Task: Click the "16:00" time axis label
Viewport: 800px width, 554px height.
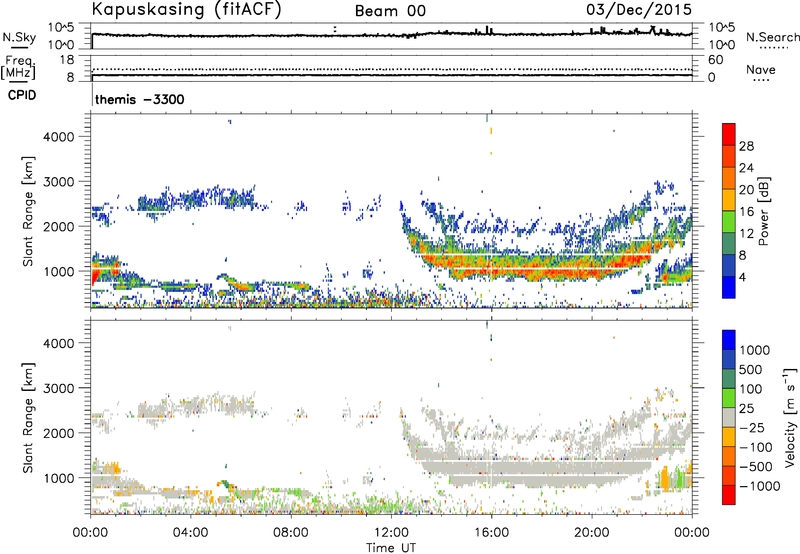Action: [x=491, y=533]
